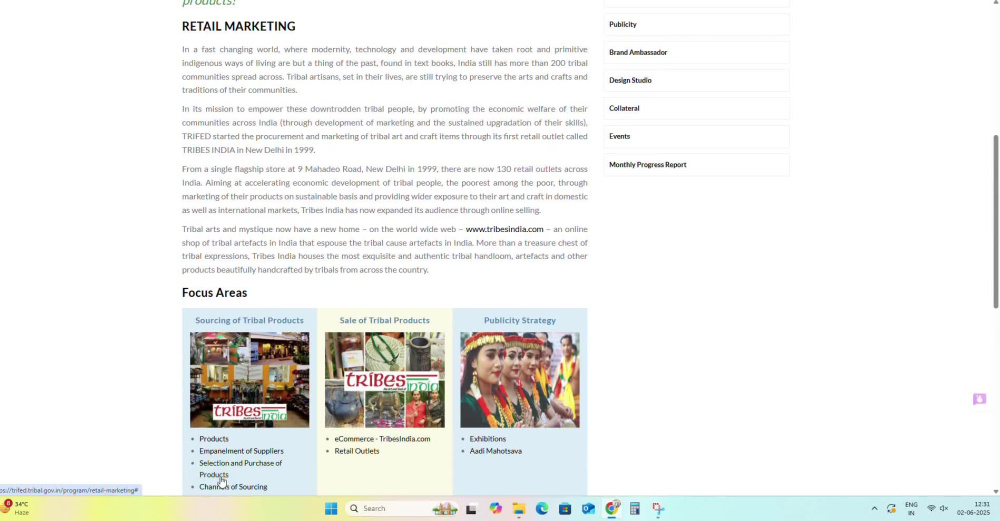1000x521 pixels.
Task: Click Publicity Strategy dancers image
Action: pos(520,379)
